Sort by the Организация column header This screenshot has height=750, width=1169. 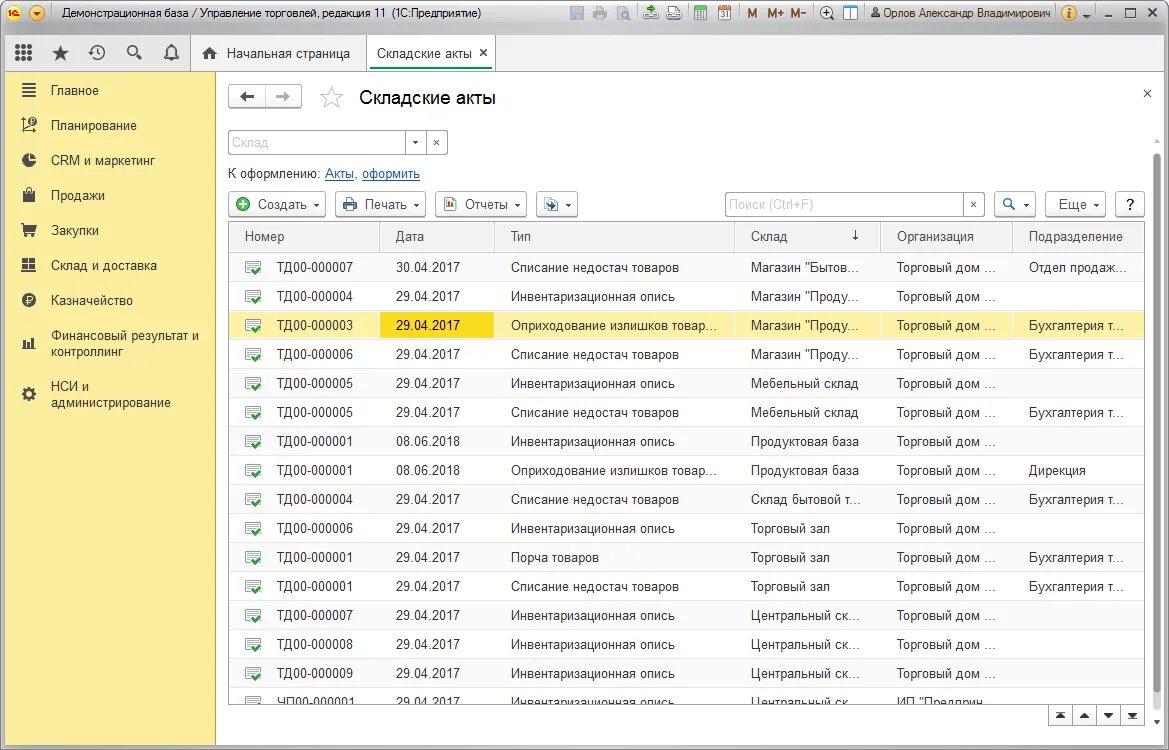click(946, 236)
